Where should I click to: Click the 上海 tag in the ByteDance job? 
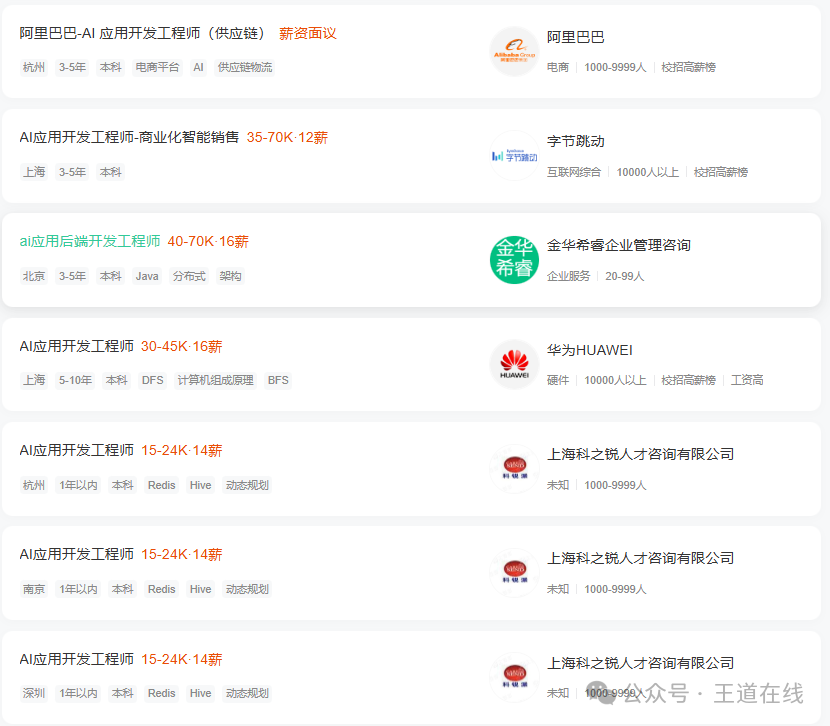coord(34,172)
